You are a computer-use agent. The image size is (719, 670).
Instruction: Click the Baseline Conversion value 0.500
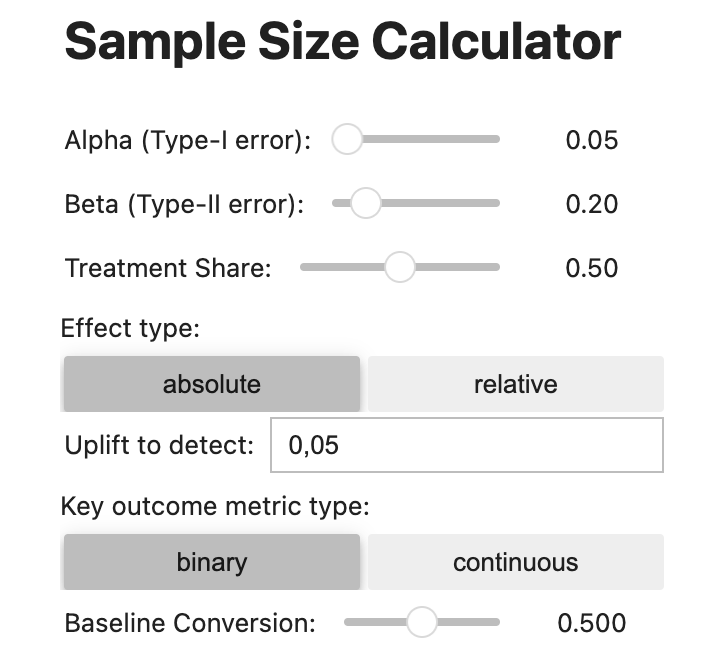click(592, 623)
